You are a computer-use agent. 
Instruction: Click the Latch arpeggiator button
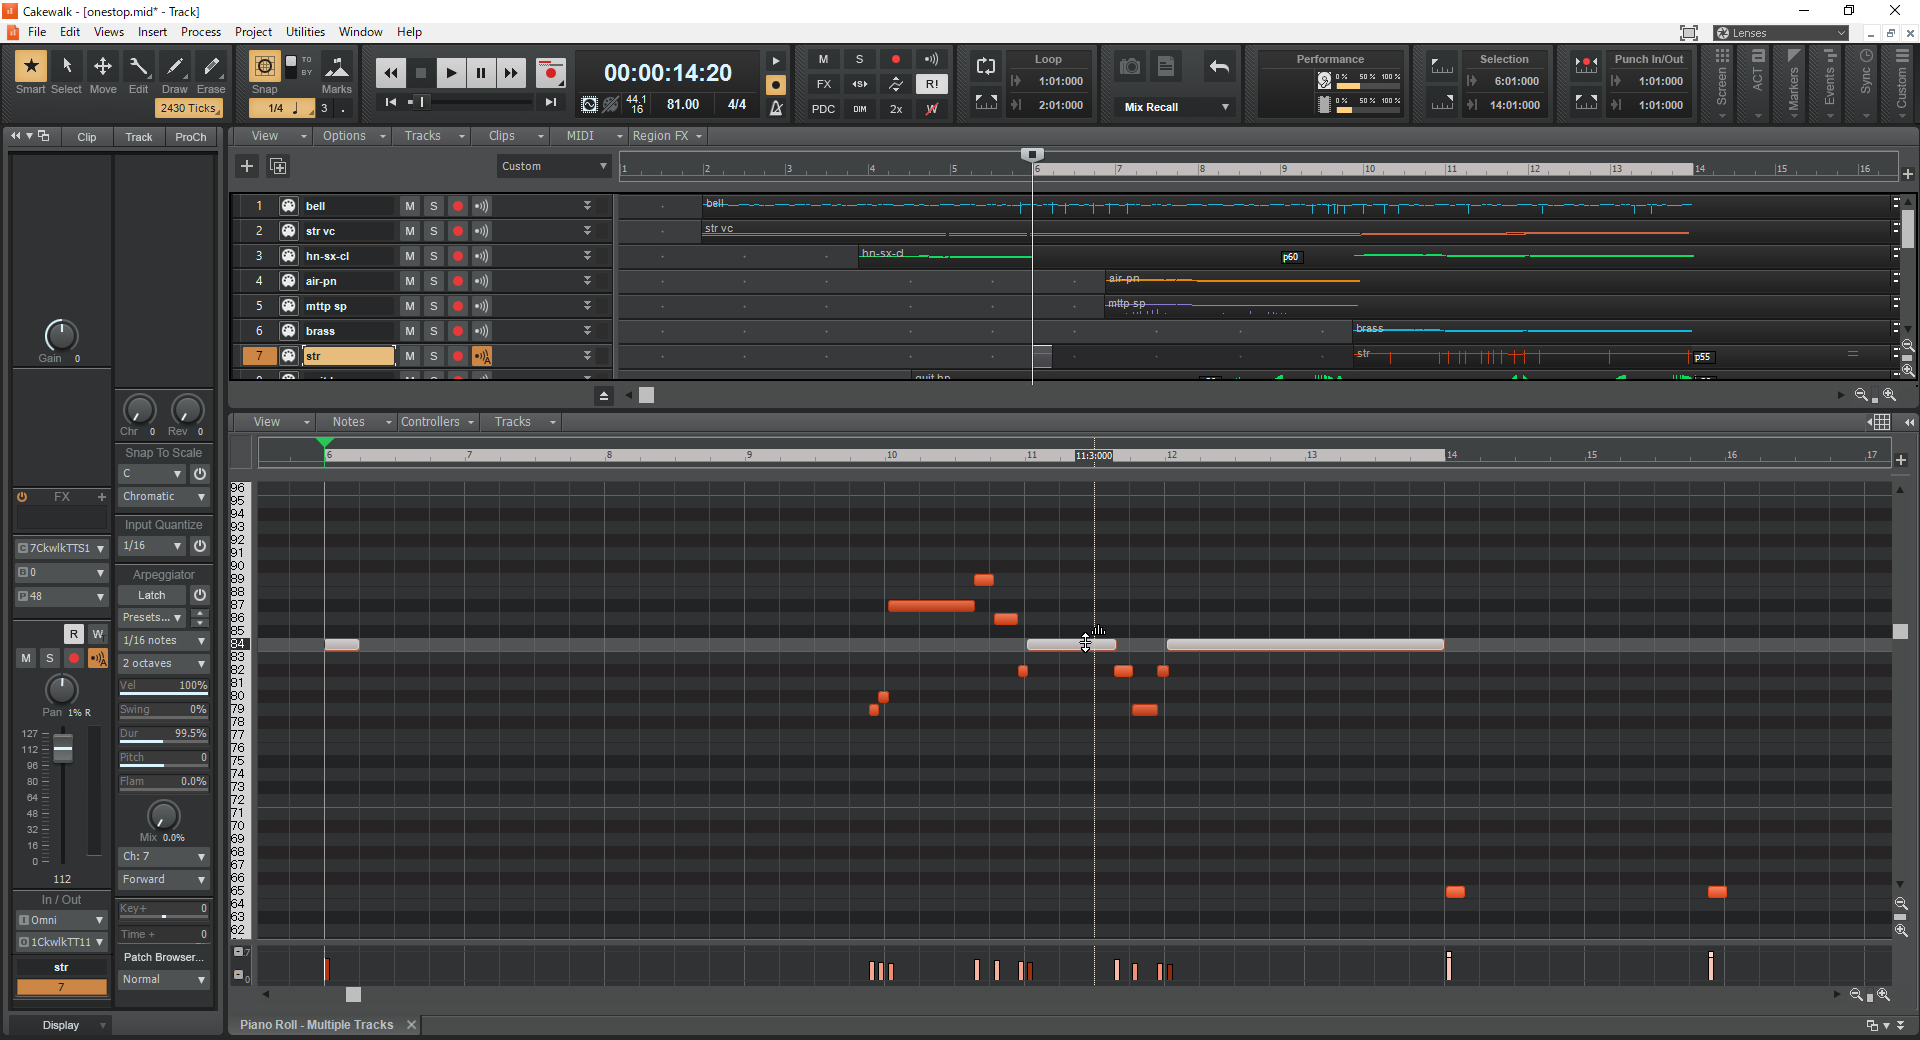(152, 595)
